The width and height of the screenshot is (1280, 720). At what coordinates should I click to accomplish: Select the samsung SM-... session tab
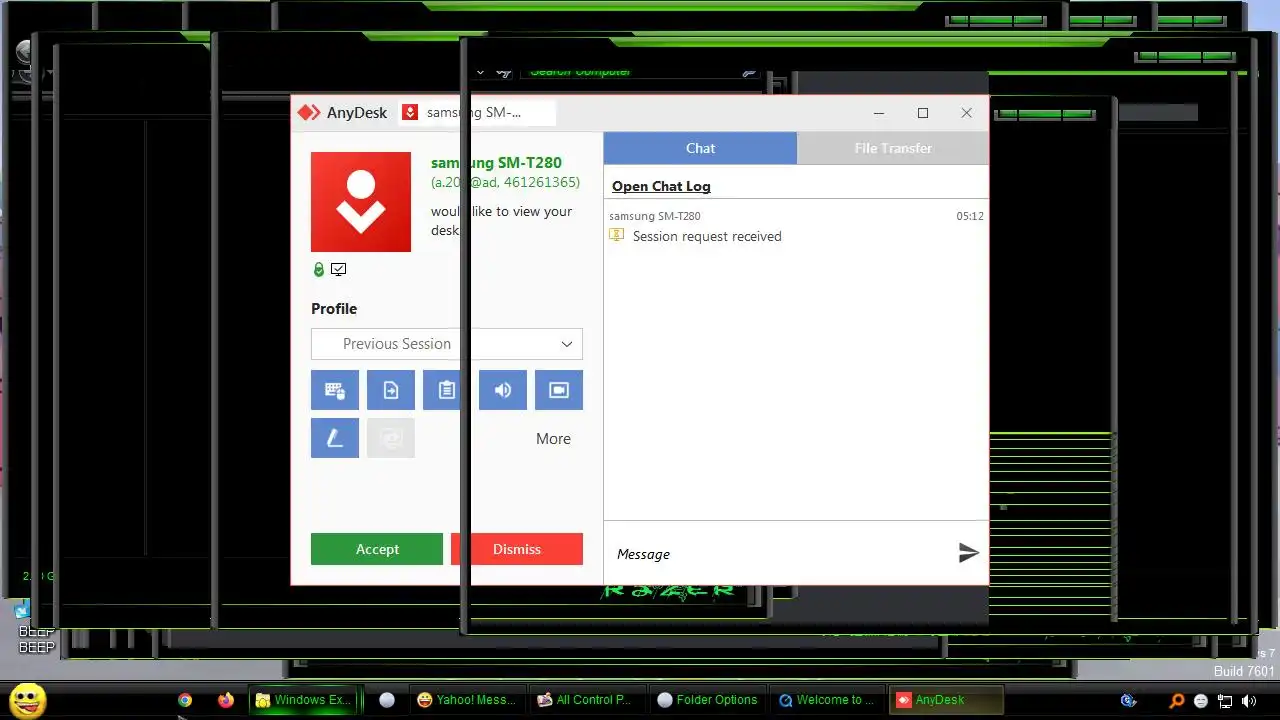click(x=476, y=113)
